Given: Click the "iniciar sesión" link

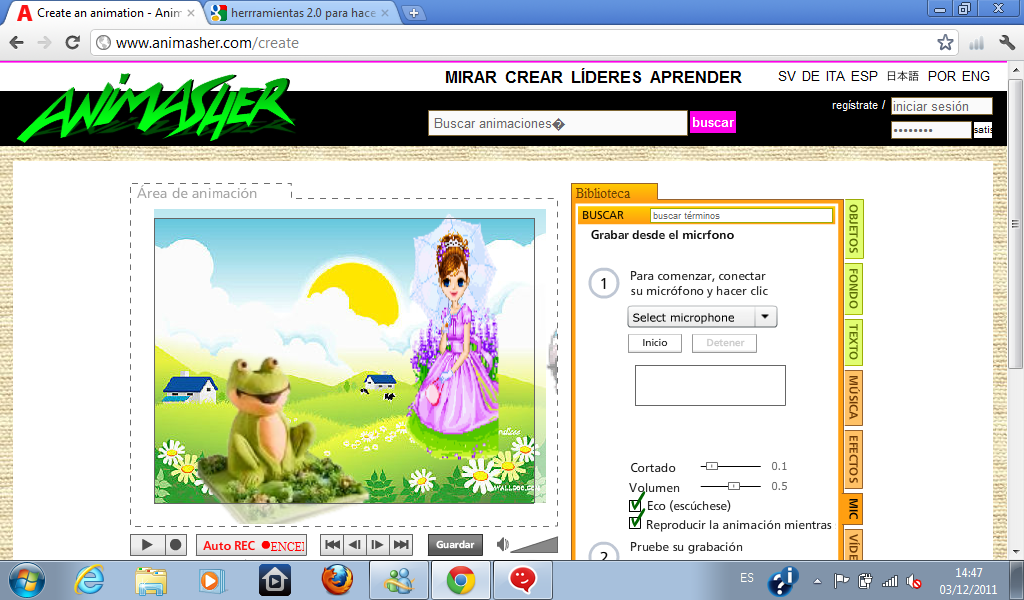Looking at the screenshot, I should [941, 105].
